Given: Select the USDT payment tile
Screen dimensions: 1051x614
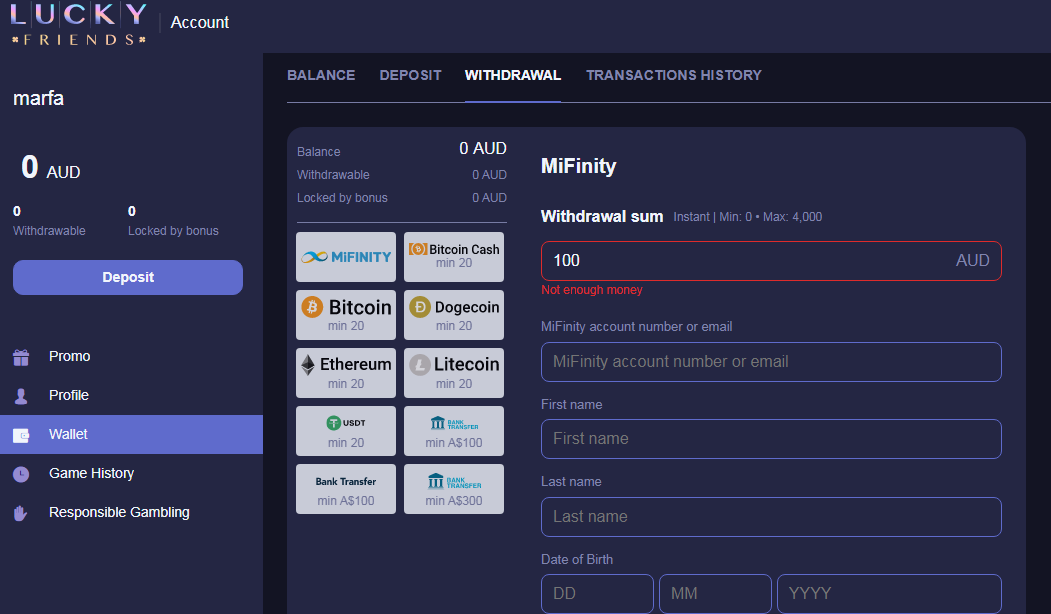Looking at the screenshot, I should 346,431.
